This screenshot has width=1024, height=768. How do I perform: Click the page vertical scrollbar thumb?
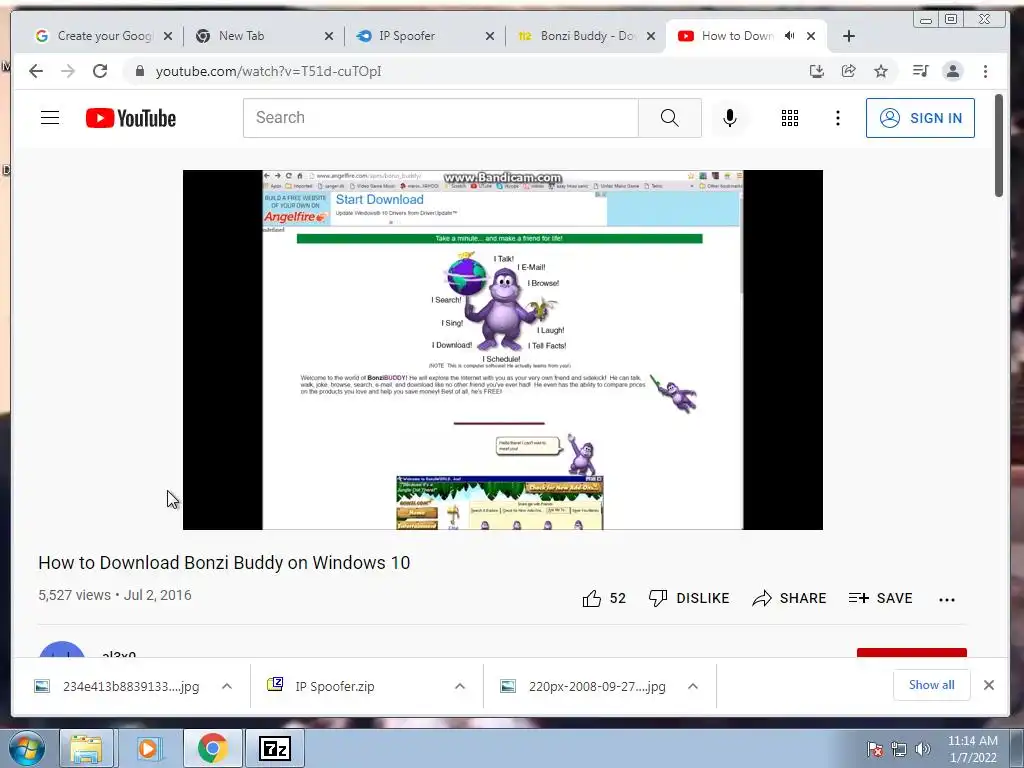click(x=999, y=145)
